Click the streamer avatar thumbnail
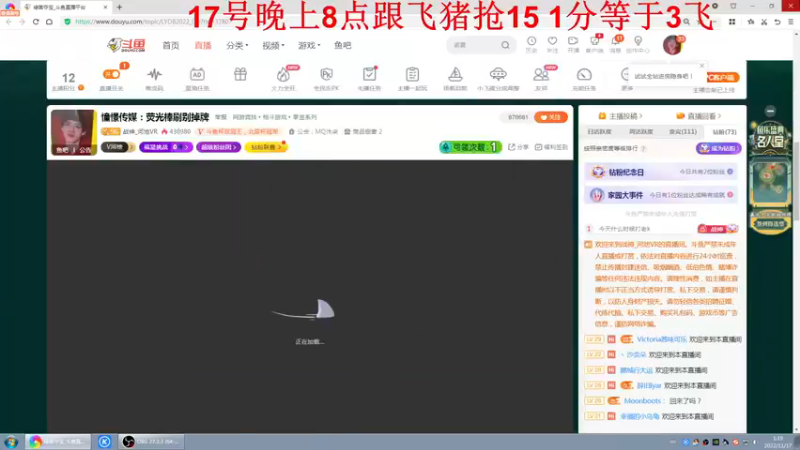 [73, 132]
